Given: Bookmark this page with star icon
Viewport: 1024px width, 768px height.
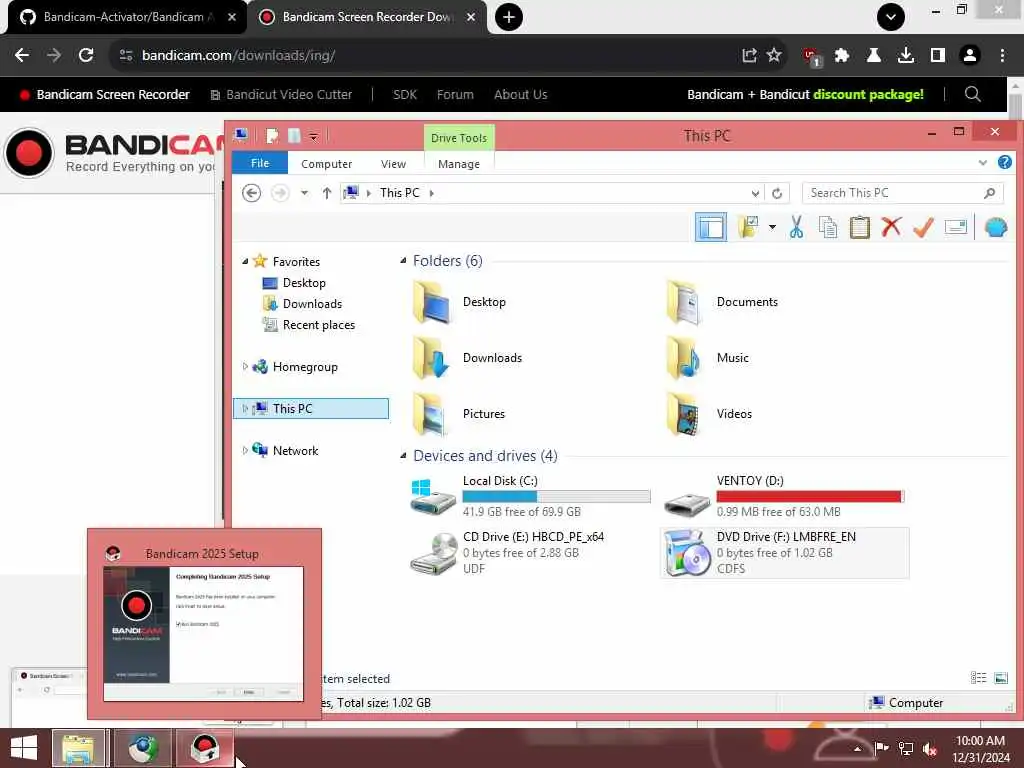Looking at the screenshot, I should 774,55.
